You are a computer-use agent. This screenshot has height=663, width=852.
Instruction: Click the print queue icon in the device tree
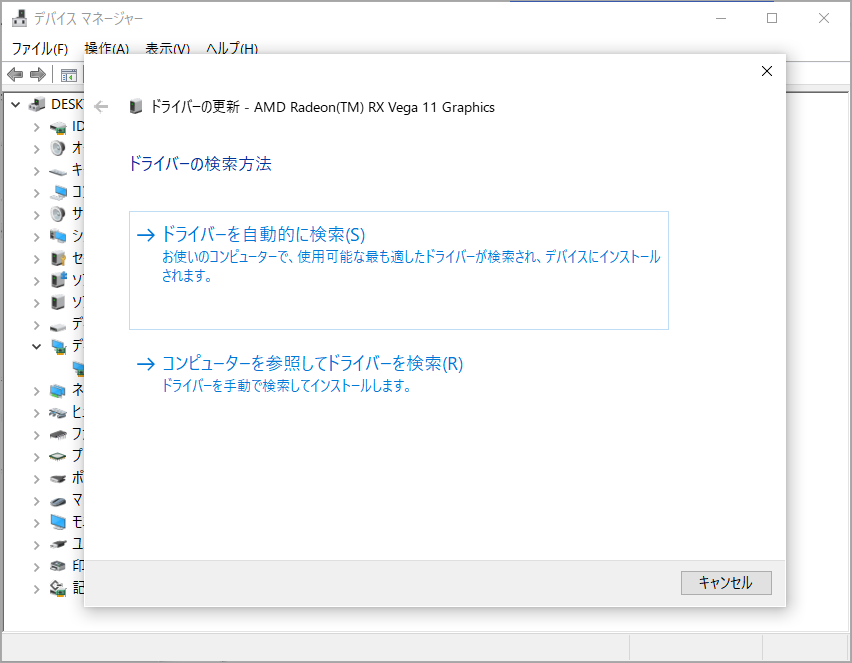(57, 565)
